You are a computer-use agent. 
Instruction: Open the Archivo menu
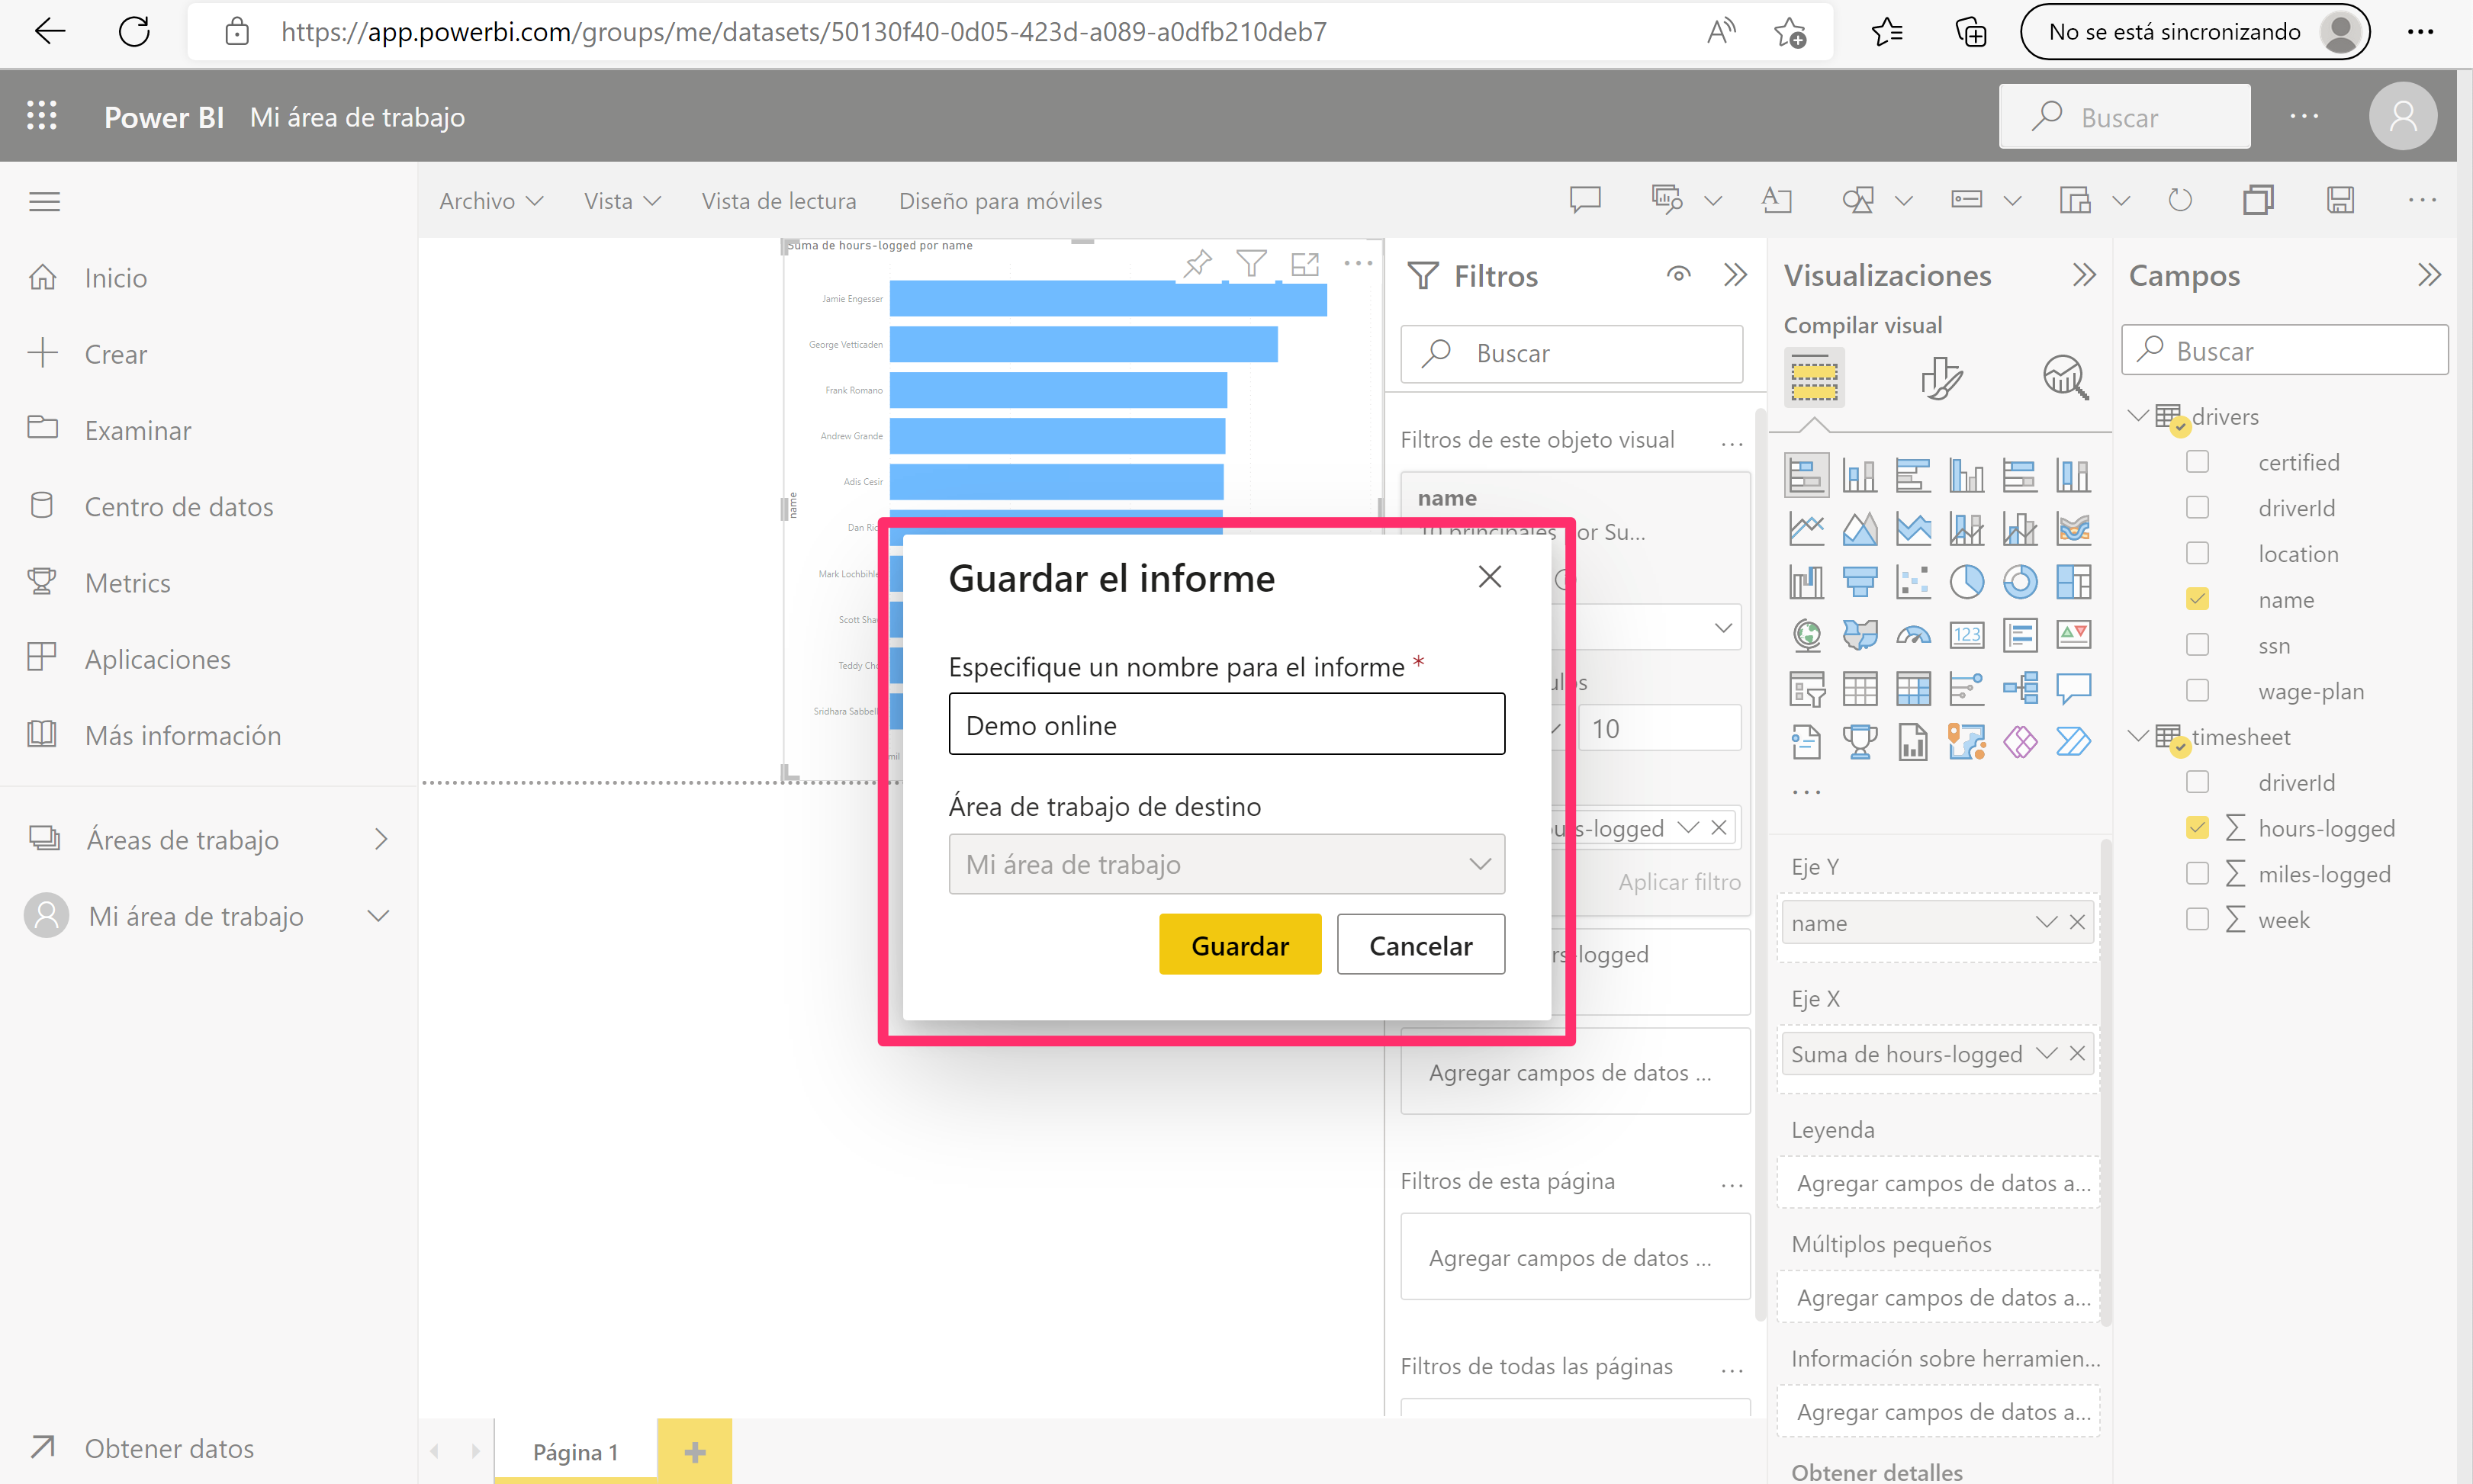point(491,201)
